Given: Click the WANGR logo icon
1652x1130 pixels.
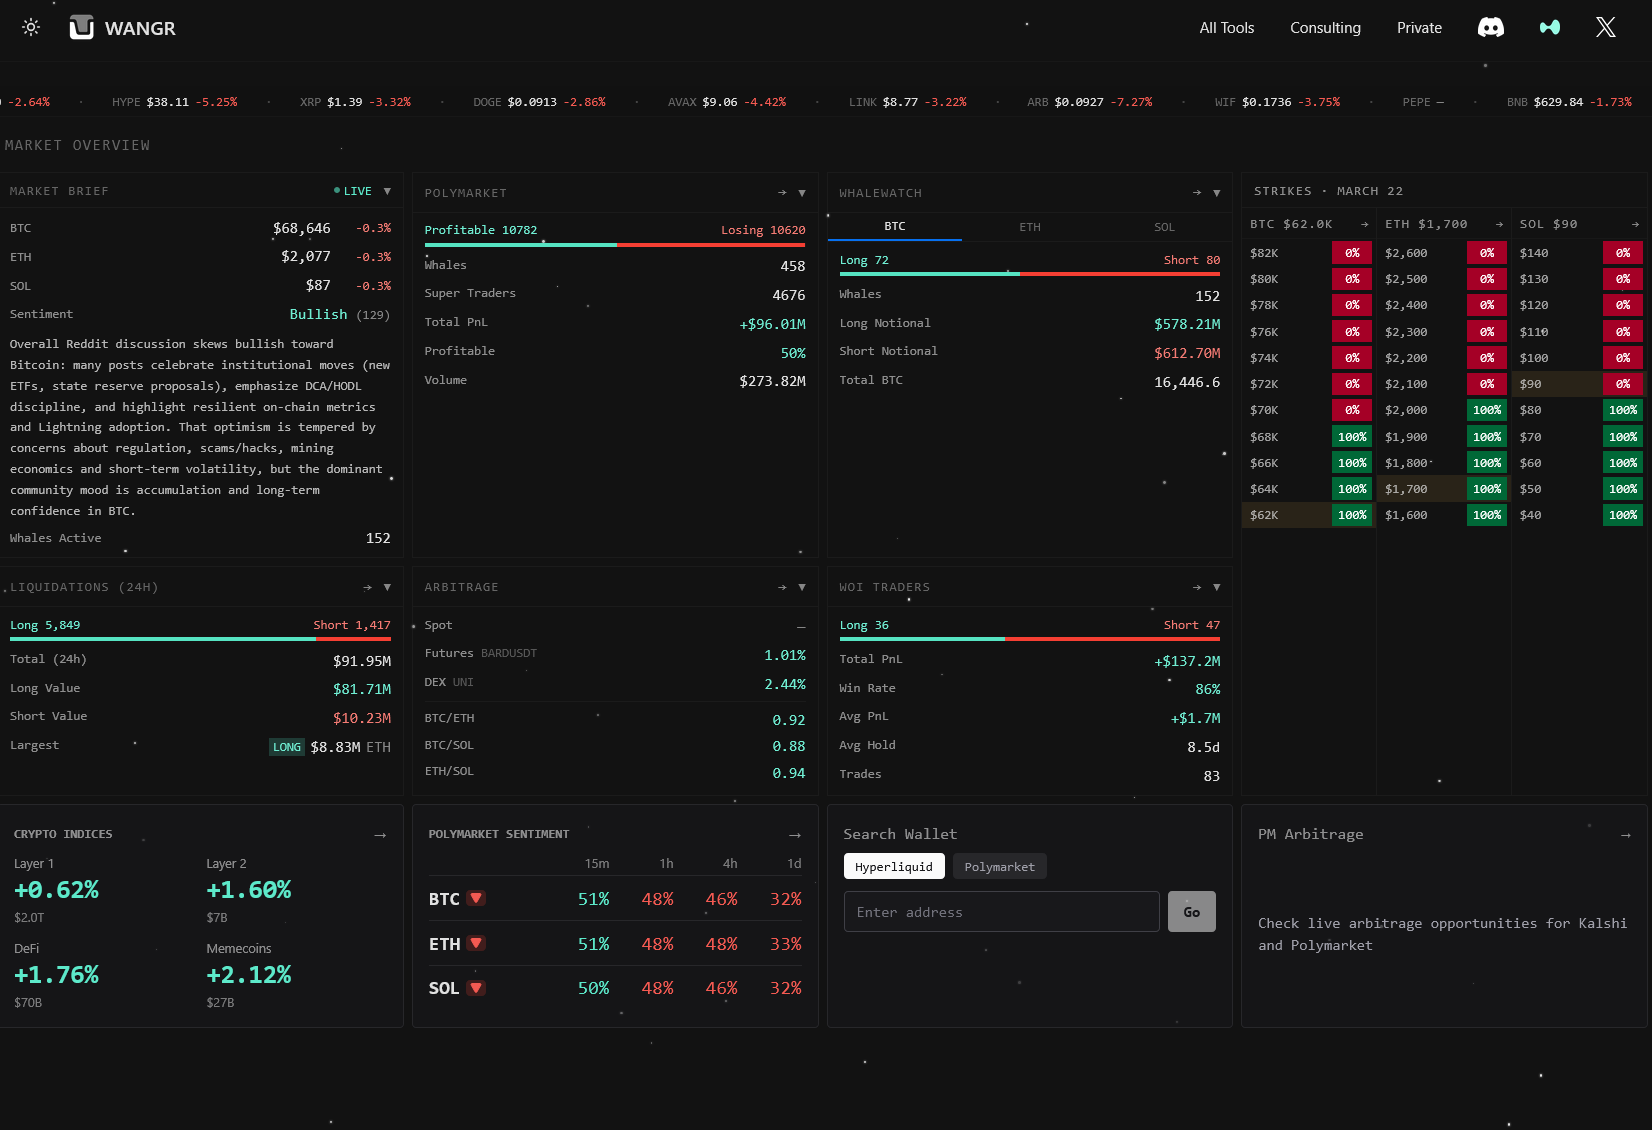Looking at the screenshot, I should (82, 28).
